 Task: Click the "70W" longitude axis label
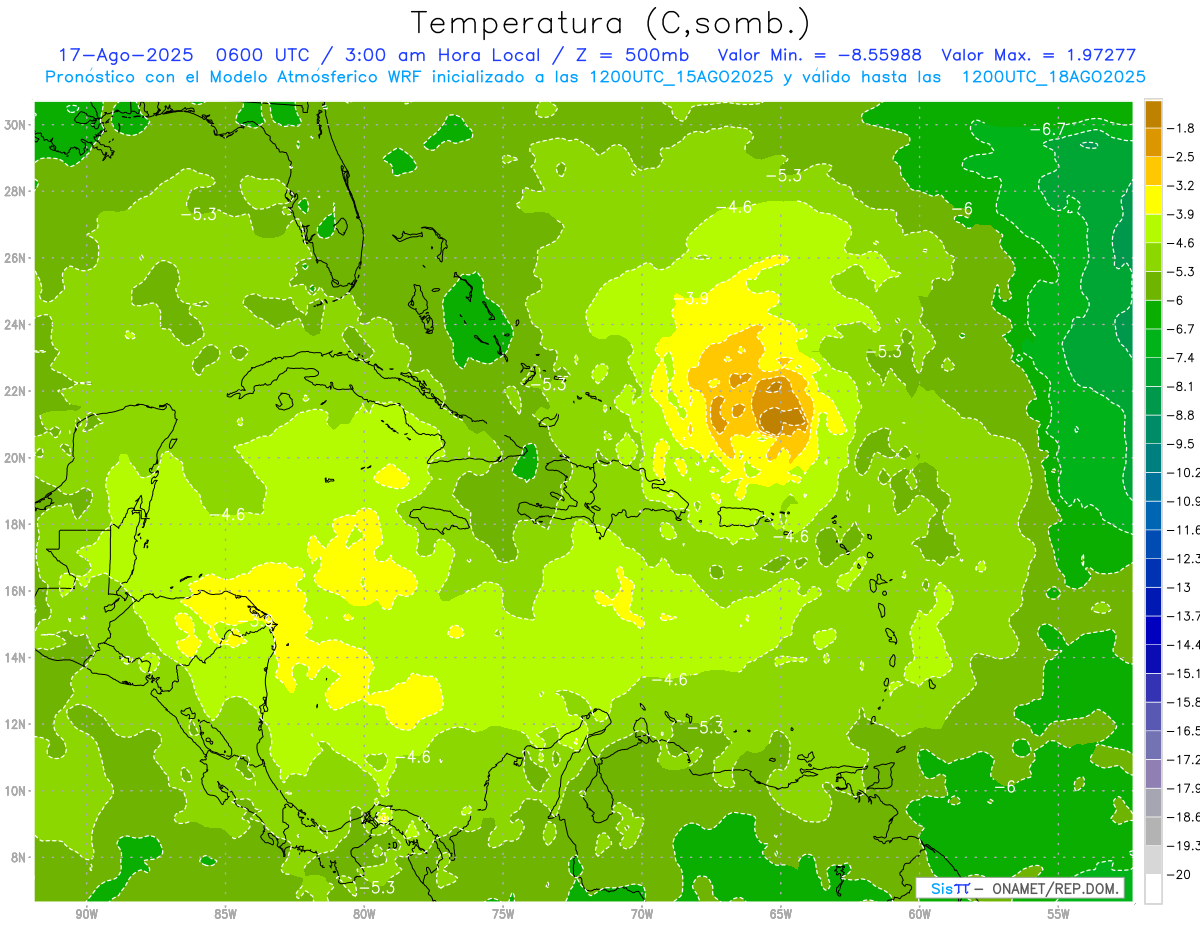[x=642, y=913]
